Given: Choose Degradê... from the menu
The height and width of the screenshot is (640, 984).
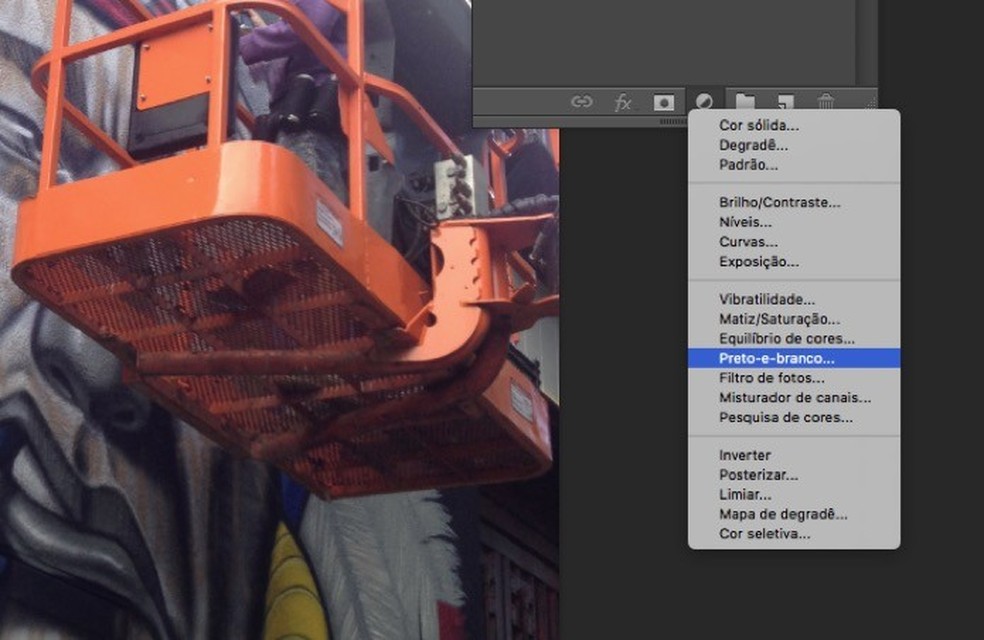Looking at the screenshot, I should coord(794,145).
